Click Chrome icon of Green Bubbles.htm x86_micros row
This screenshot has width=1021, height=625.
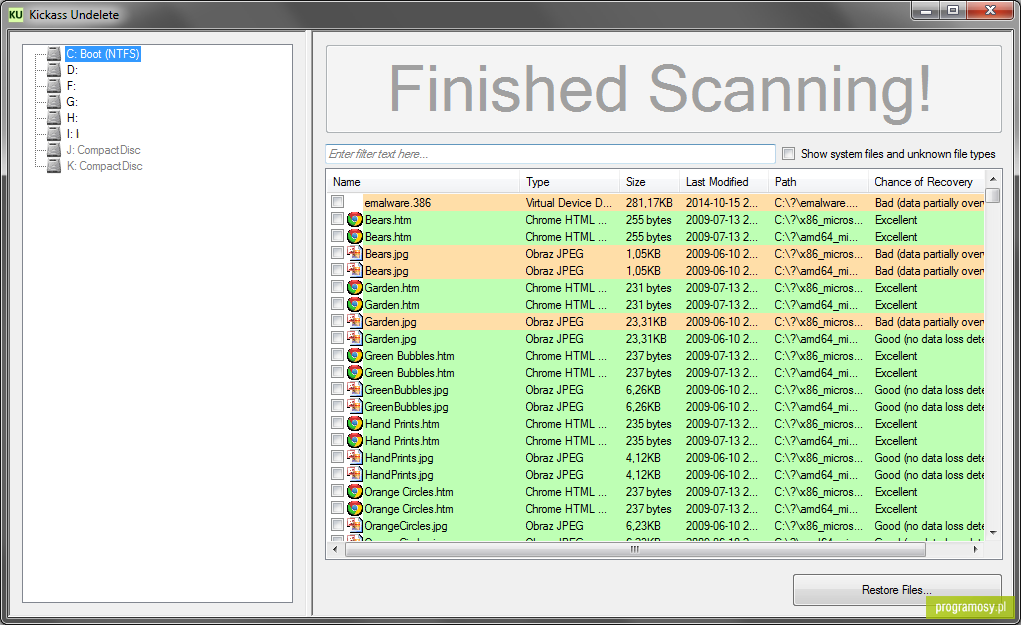pyautogui.click(x=355, y=355)
